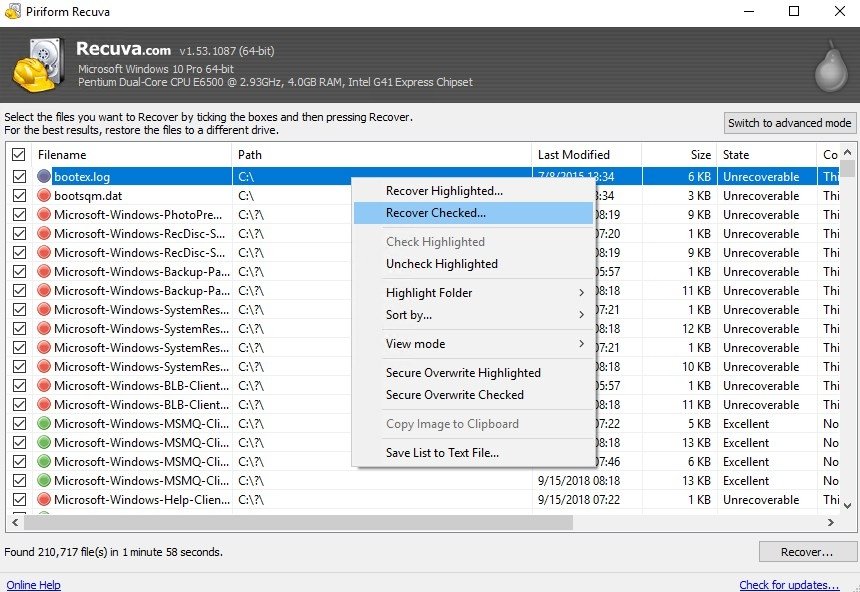Click the status circle icon beside bootex.log
Image resolution: width=860 pixels, height=592 pixels.
tap(44, 176)
